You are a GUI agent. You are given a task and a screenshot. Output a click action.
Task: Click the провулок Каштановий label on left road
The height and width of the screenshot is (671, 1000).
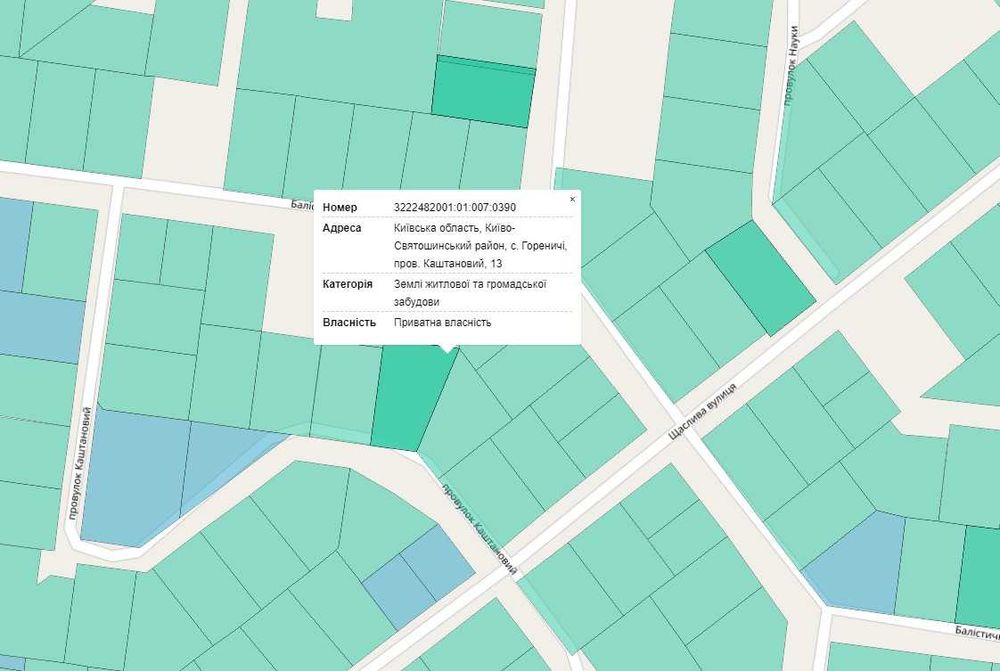pyautogui.click(x=80, y=464)
